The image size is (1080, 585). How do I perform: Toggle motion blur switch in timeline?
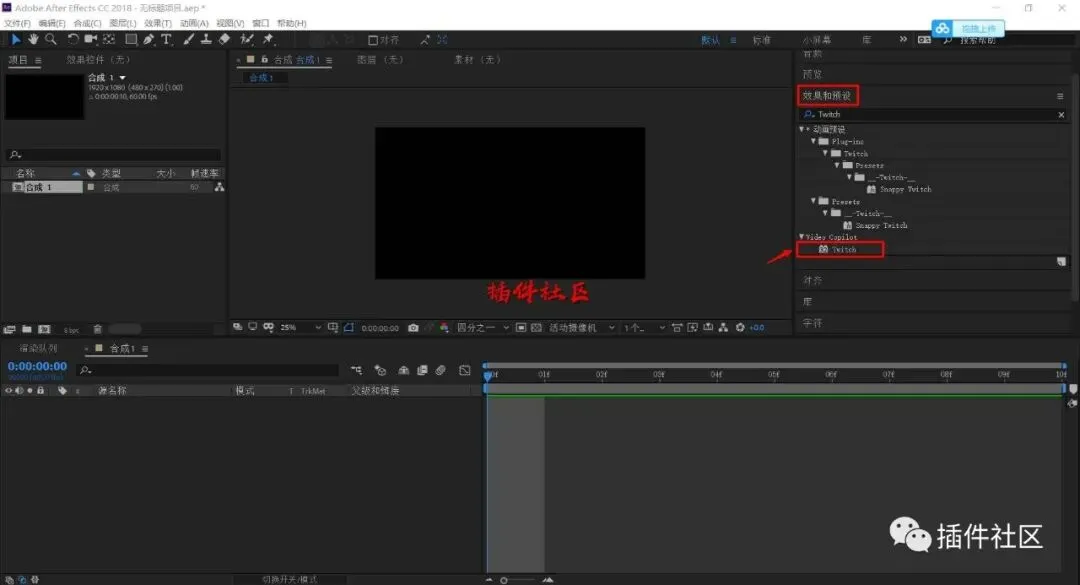click(x=441, y=370)
